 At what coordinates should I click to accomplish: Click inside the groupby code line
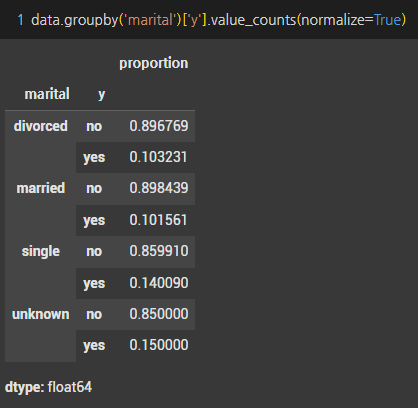click(x=218, y=20)
